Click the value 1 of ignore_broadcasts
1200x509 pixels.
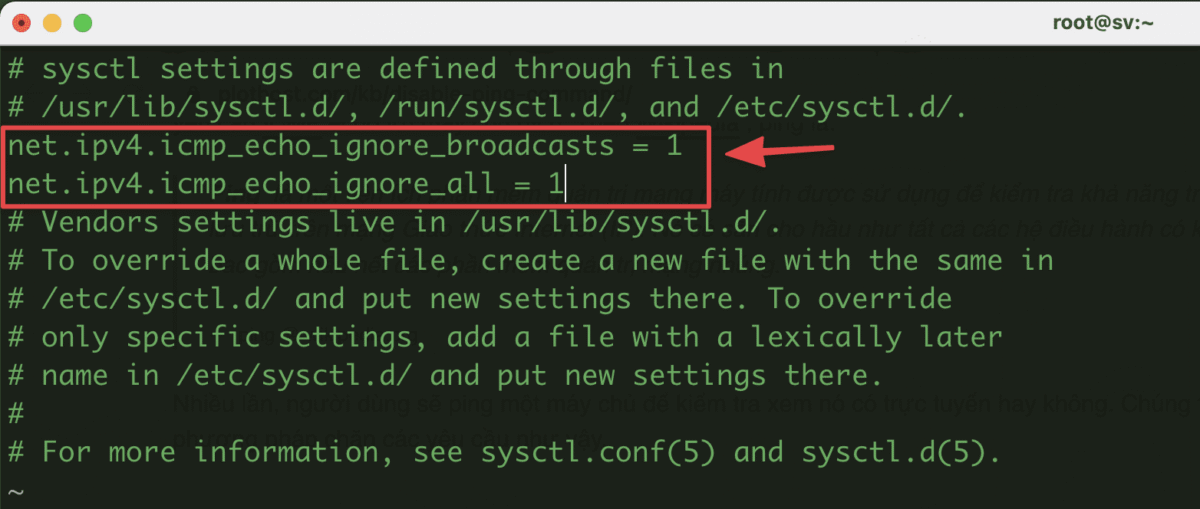pos(673,146)
